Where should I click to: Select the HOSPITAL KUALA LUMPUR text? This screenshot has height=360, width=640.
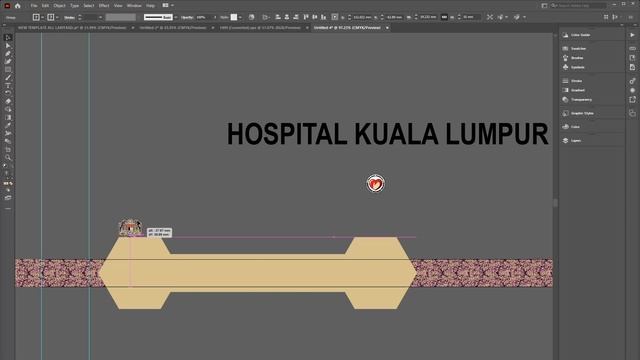coord(387,134)
